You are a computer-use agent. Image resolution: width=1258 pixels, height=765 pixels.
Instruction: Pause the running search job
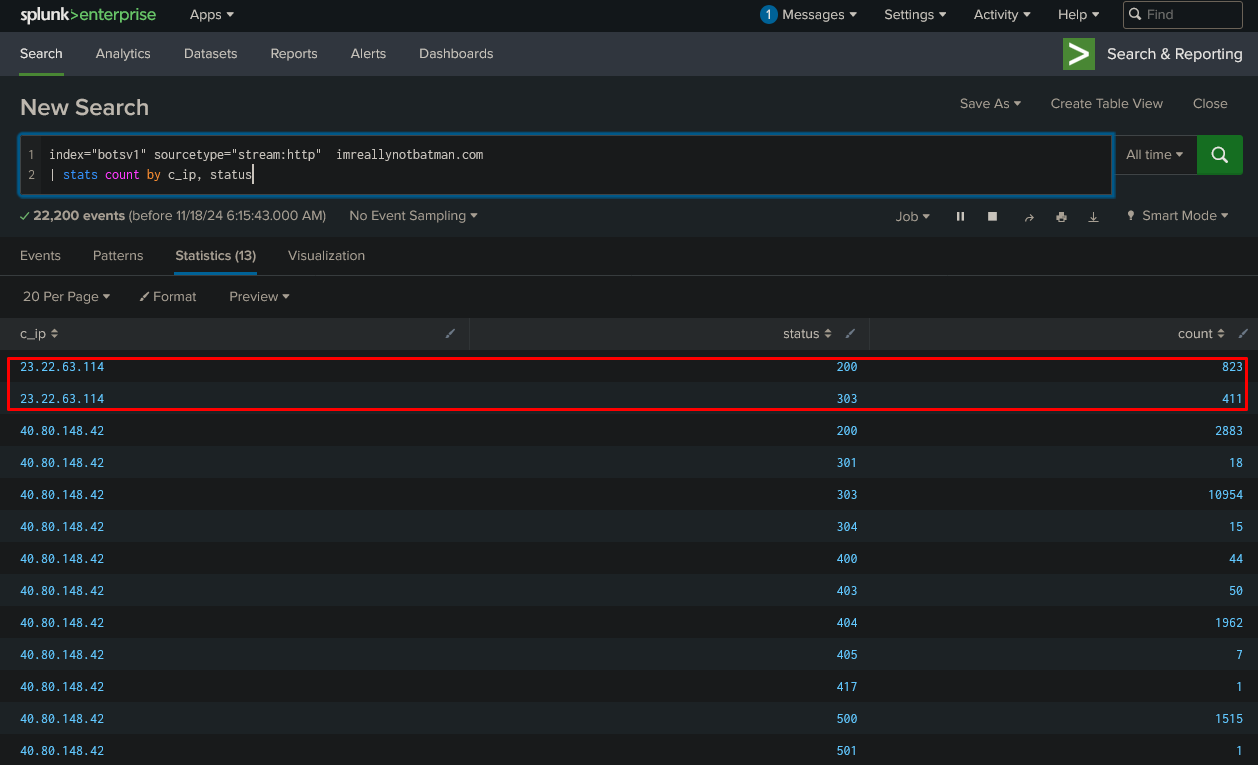tap(960, 216)
